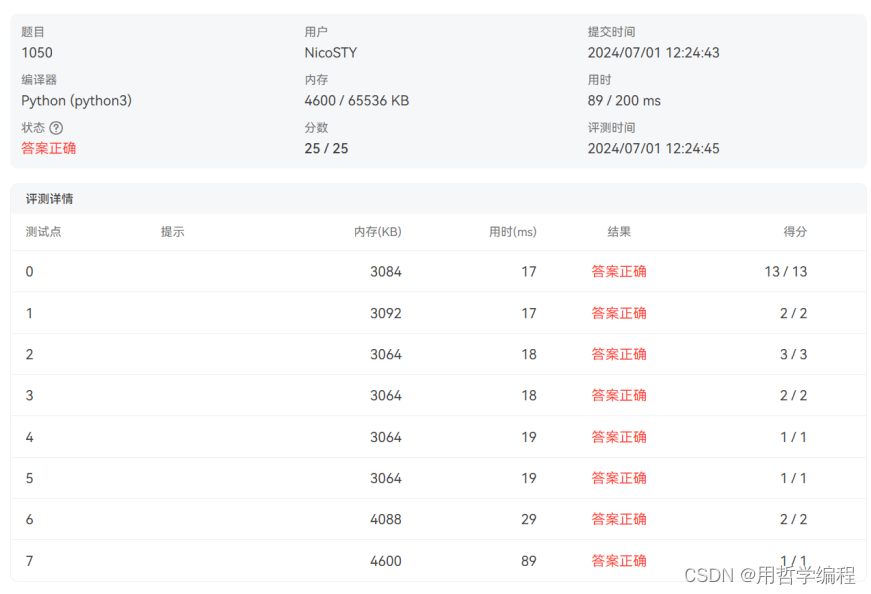Select time value 29
Viewport: 871px width, 594px height.
tap(529, 520)
